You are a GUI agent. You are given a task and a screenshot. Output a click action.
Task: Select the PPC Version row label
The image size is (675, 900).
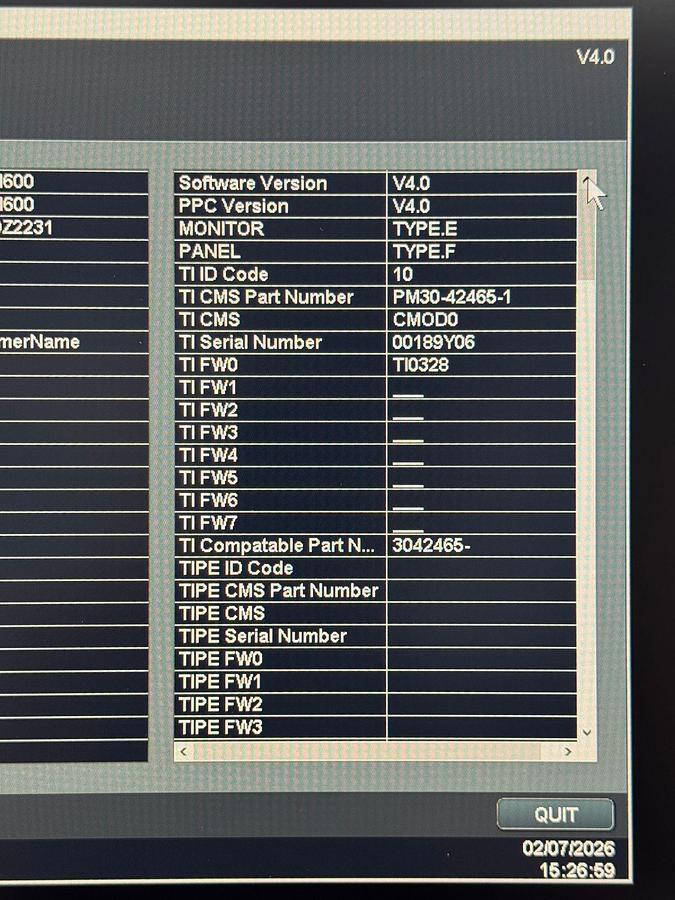point(233,206)
